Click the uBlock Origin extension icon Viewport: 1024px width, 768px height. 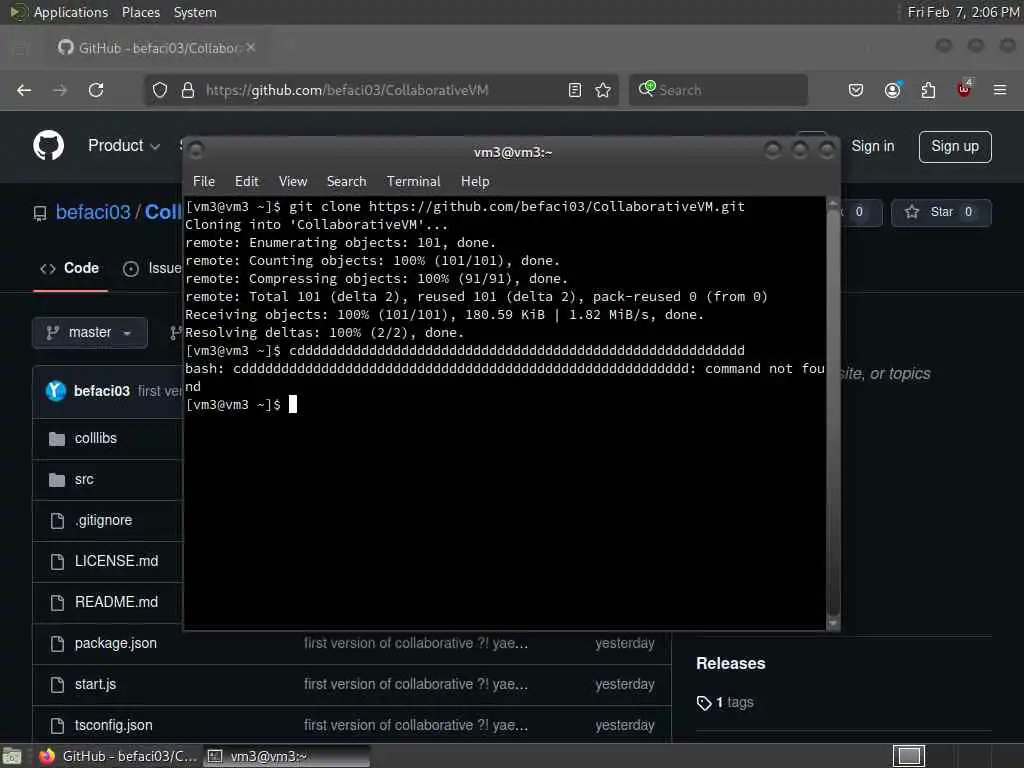(964, 89)
